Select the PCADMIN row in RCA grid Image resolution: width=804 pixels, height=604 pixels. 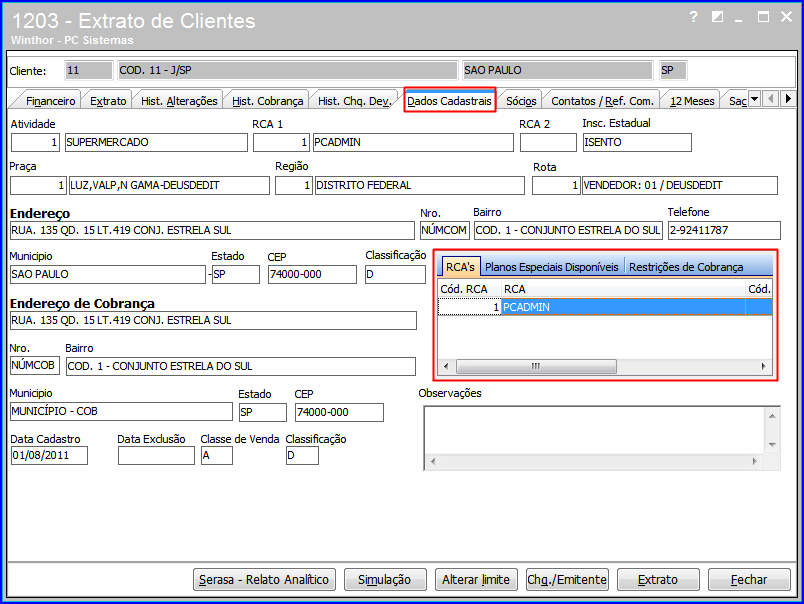(x=605, y=307)
